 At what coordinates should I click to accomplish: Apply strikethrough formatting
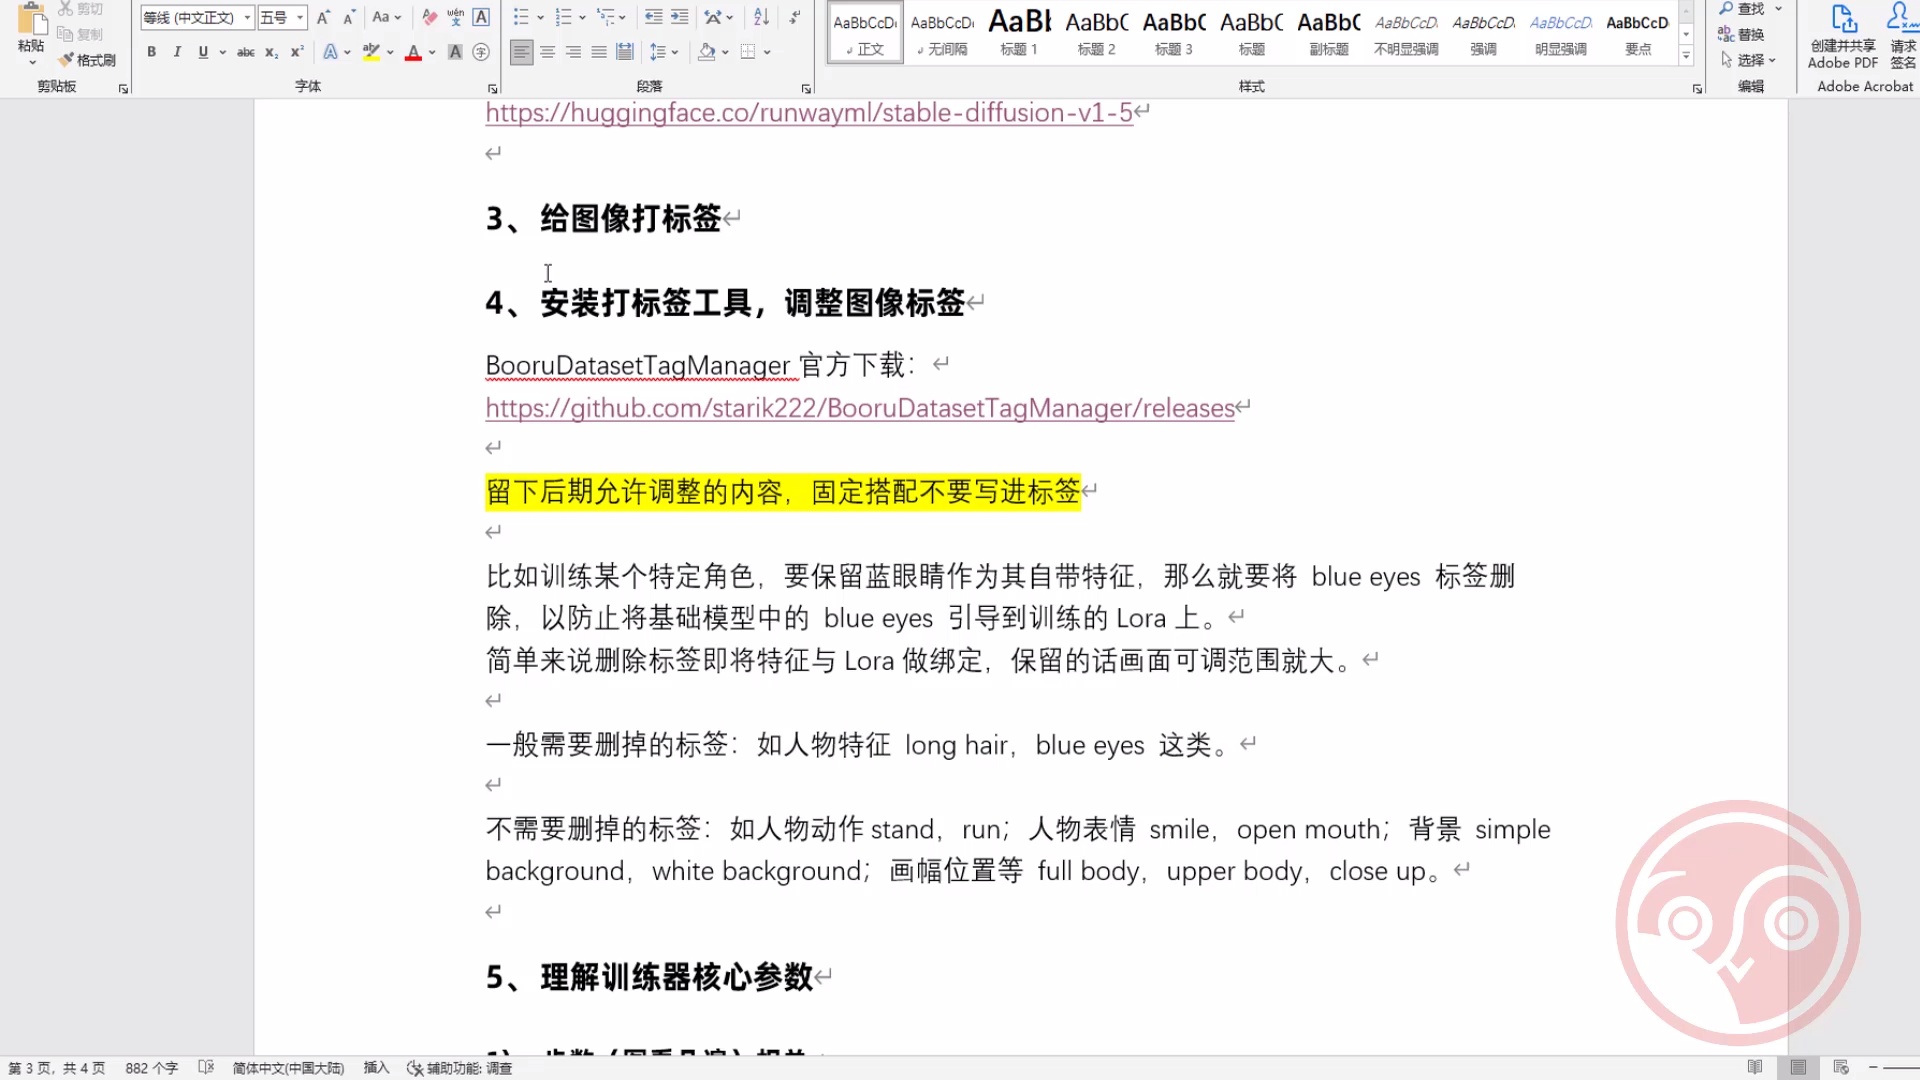tap(245, 52)
